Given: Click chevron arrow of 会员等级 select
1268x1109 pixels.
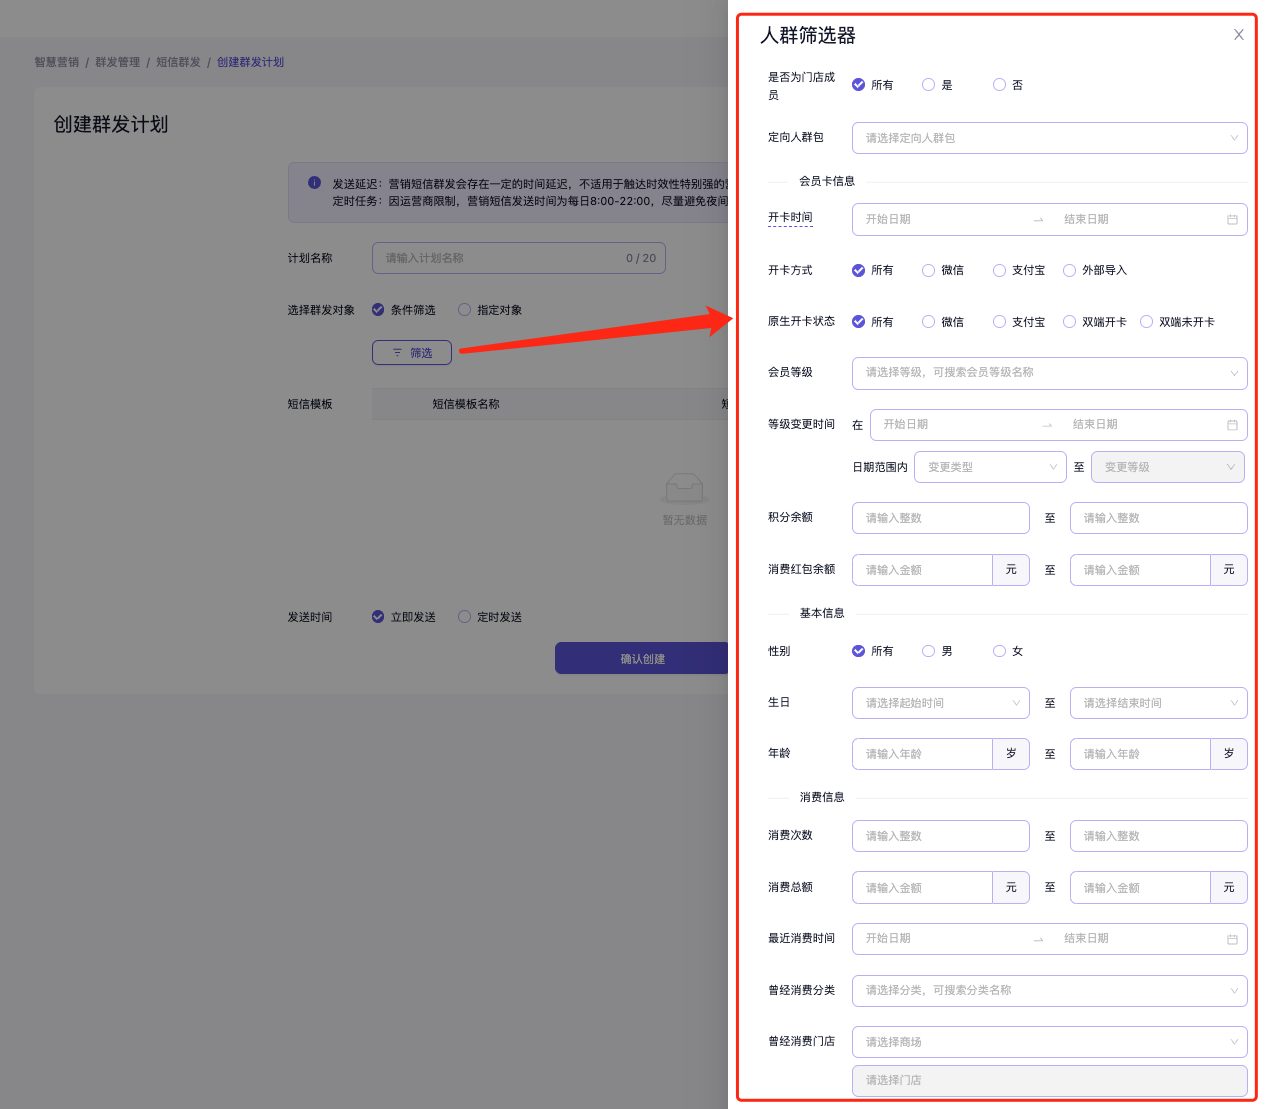Looking at the screenshot, I should pos(1233,373).
